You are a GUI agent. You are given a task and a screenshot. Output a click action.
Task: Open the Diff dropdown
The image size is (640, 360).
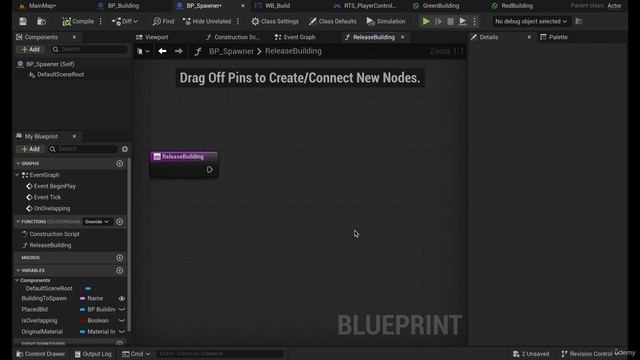click(125, 21)
